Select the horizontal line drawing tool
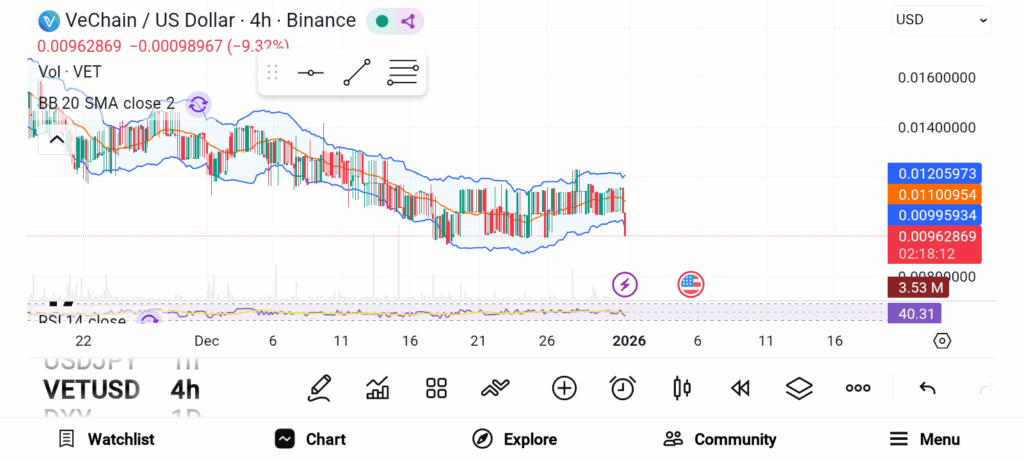 310,73
